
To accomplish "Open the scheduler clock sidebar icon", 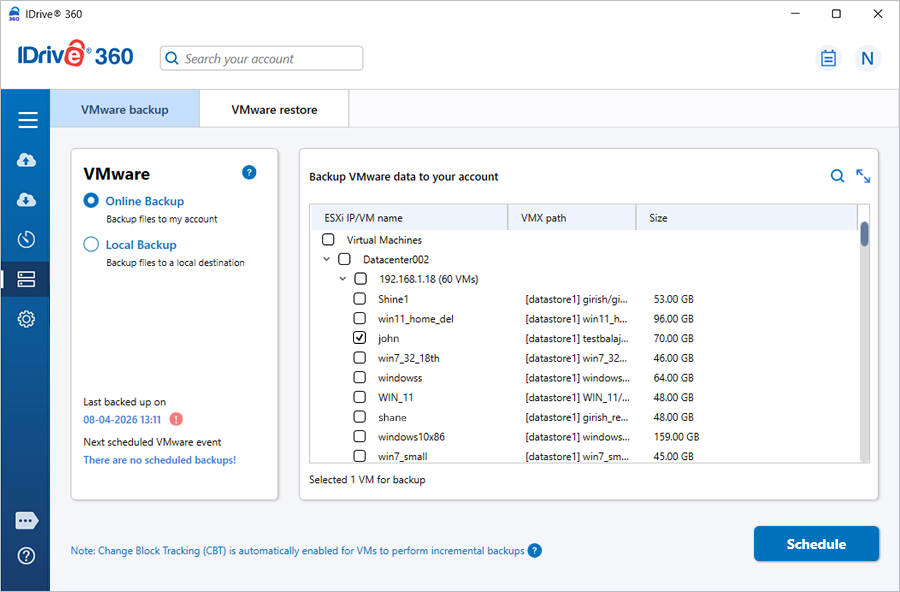I will click(x=26, y=239).
